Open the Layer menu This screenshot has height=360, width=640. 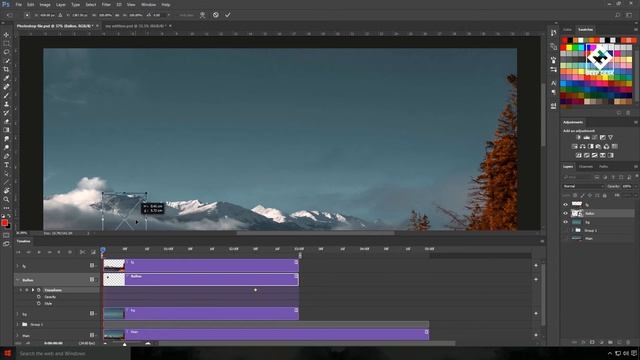pos(60,4)
